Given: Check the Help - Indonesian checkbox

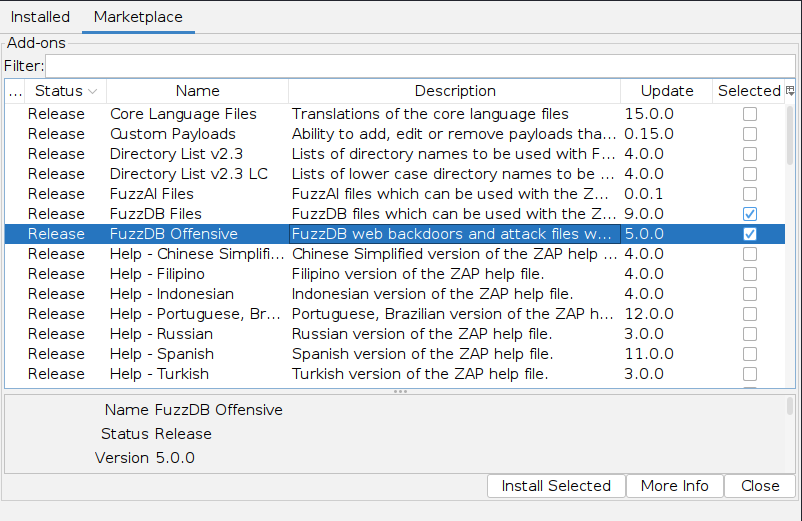Looking at the screenshot, I should 750,293.
